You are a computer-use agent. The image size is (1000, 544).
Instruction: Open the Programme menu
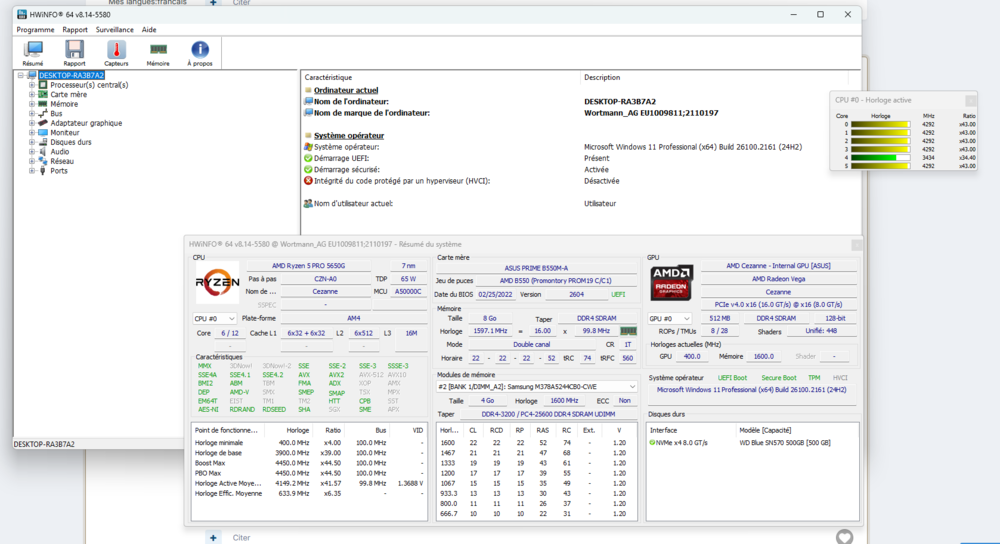35,30
